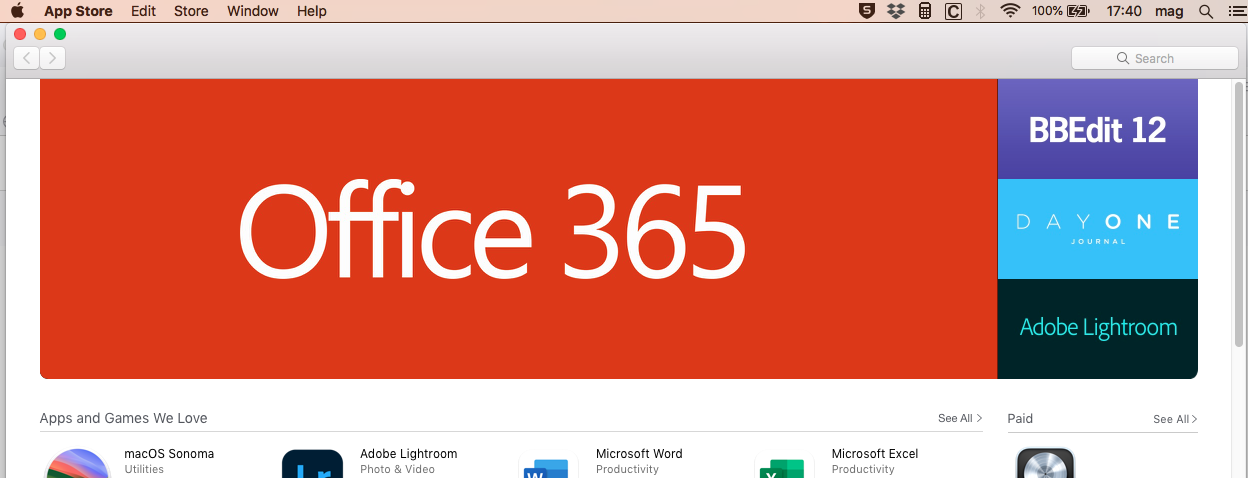Go forward with the right arrow button
This screenshot has height=478, width=1248.
pyautogui.click(x=53, y=58)
